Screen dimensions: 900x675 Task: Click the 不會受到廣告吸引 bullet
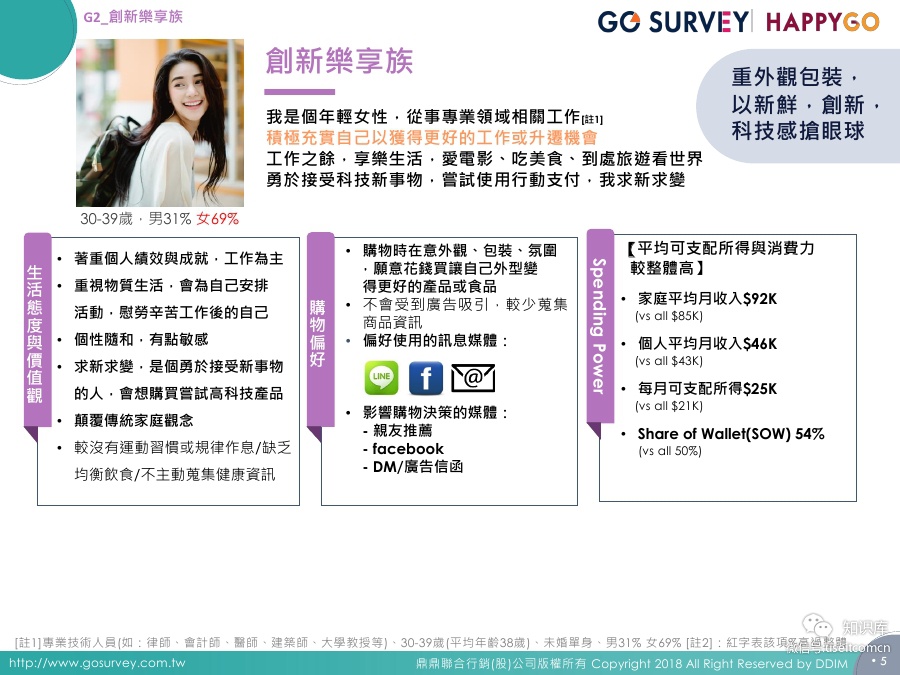465,313
